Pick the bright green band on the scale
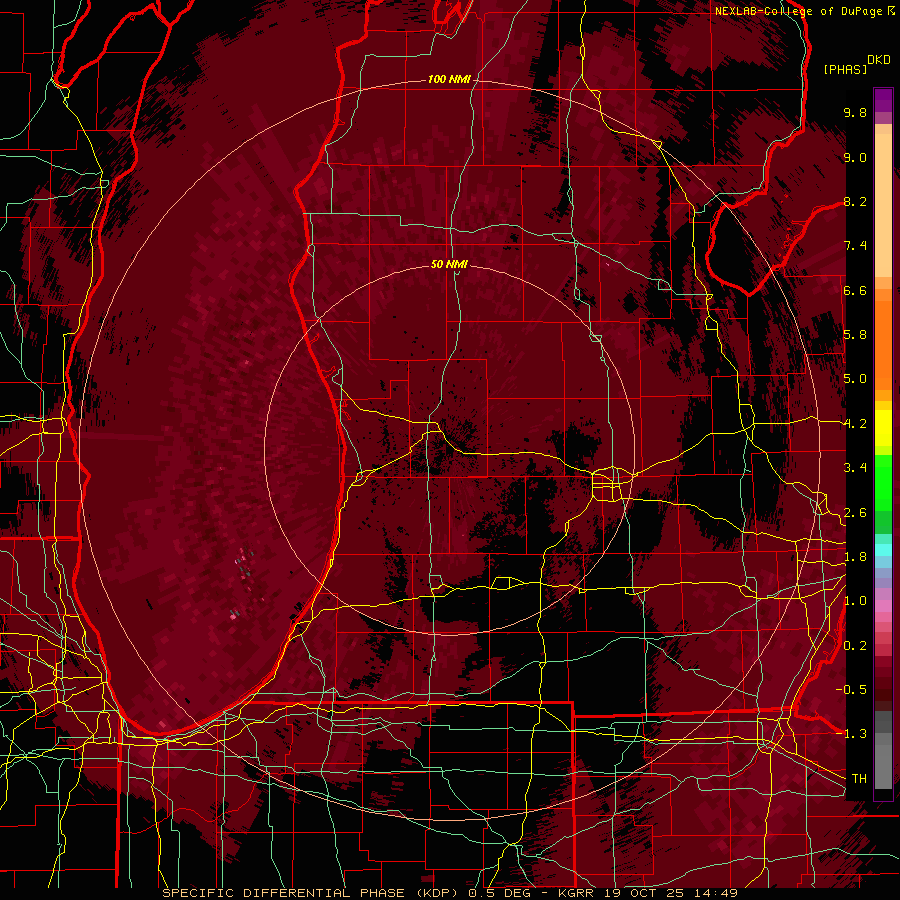Viewport: 900px width, 900px height. click(x=883, y=482)
